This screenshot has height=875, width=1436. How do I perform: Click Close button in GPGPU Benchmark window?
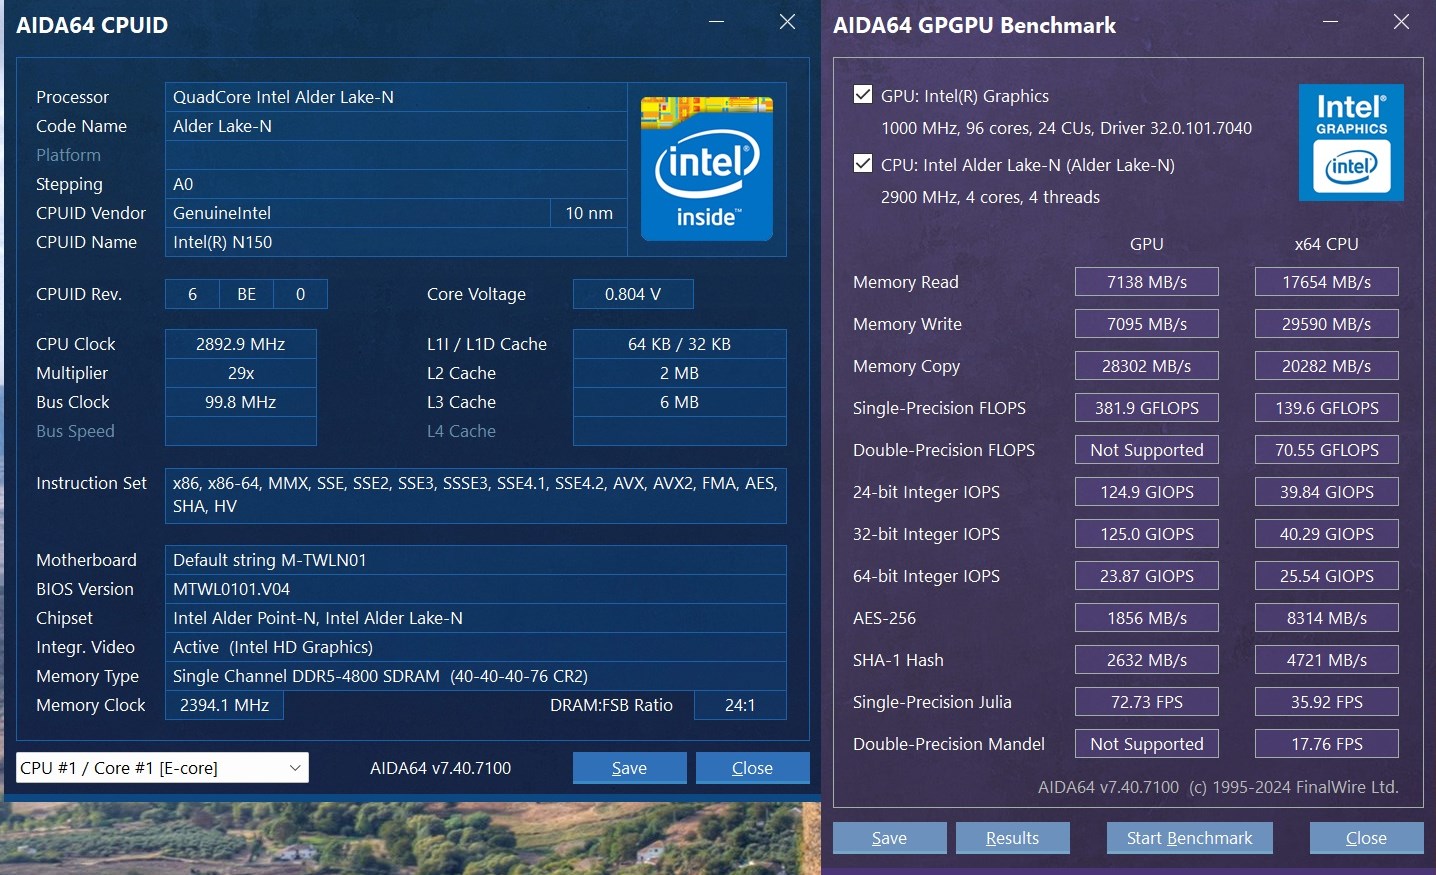(x=1367, y=838)
